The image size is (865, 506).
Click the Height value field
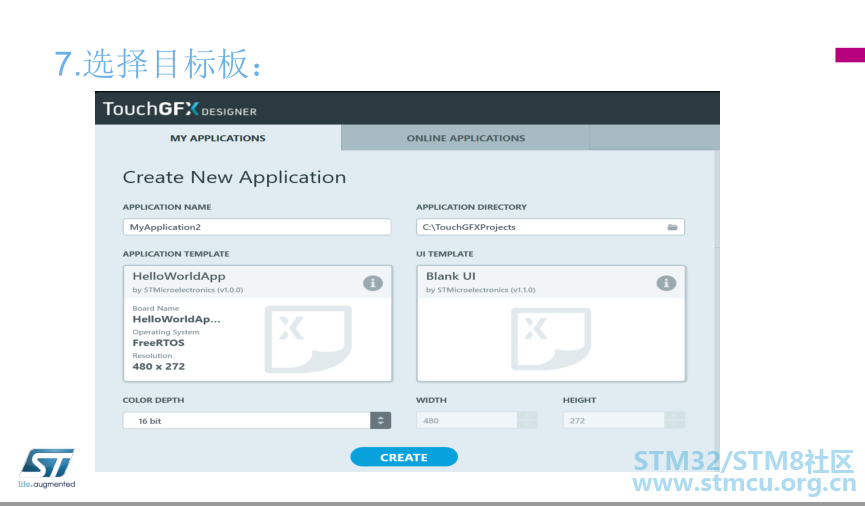pos(613,420)
